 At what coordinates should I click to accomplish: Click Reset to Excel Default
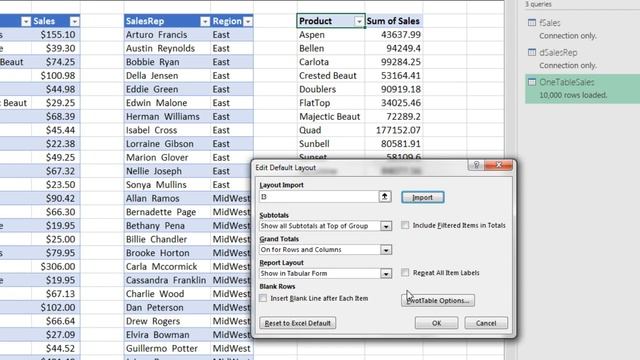pyautogui.click(x=298, y=323)
